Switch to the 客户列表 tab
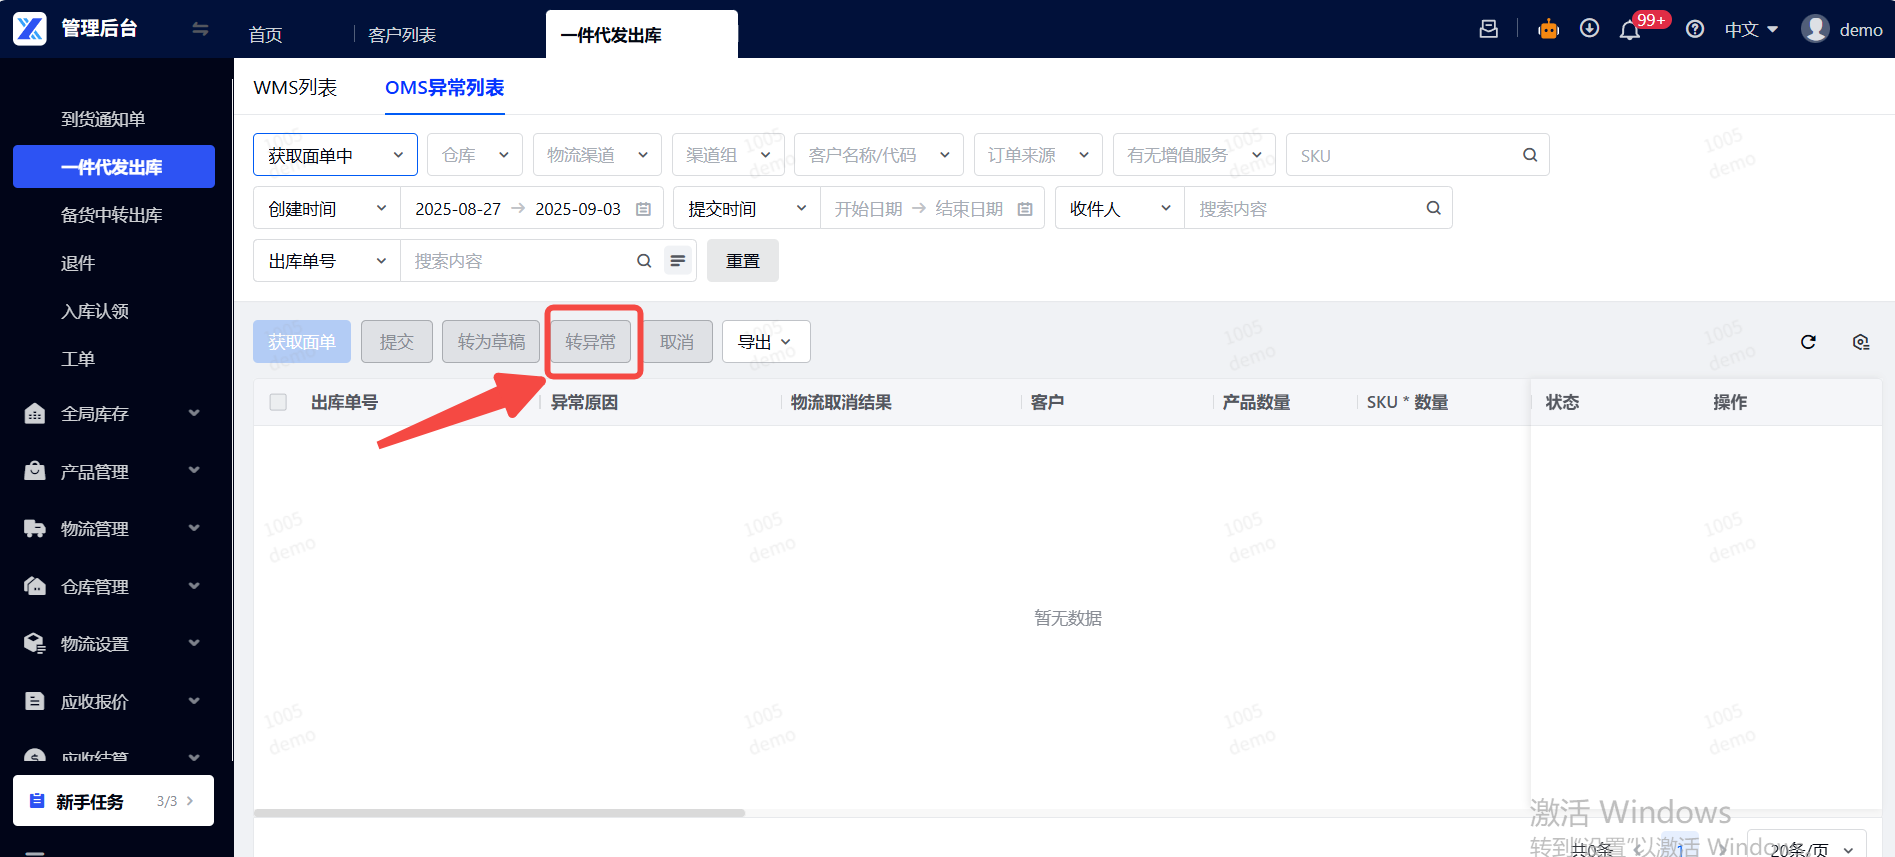This screenshot has width=1895, height=857. pos(402,35)
